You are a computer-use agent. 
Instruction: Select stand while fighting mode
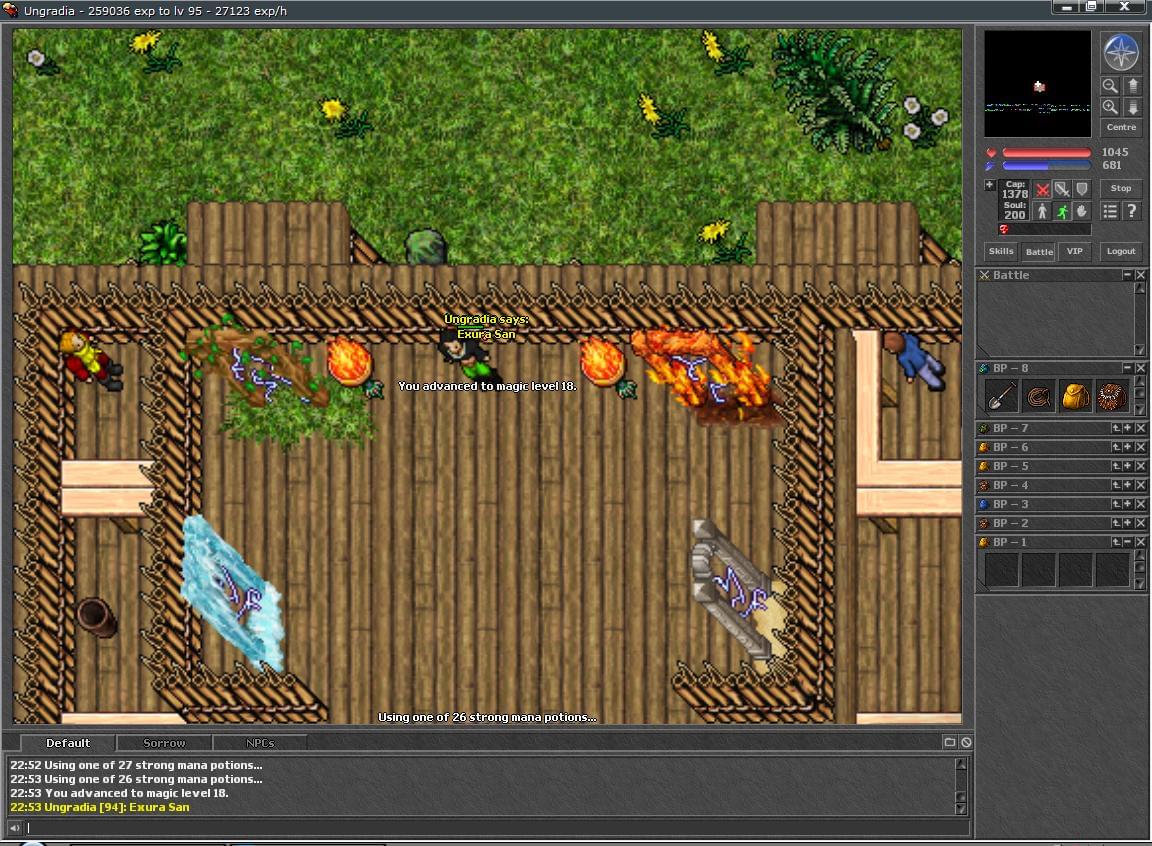1042,212
